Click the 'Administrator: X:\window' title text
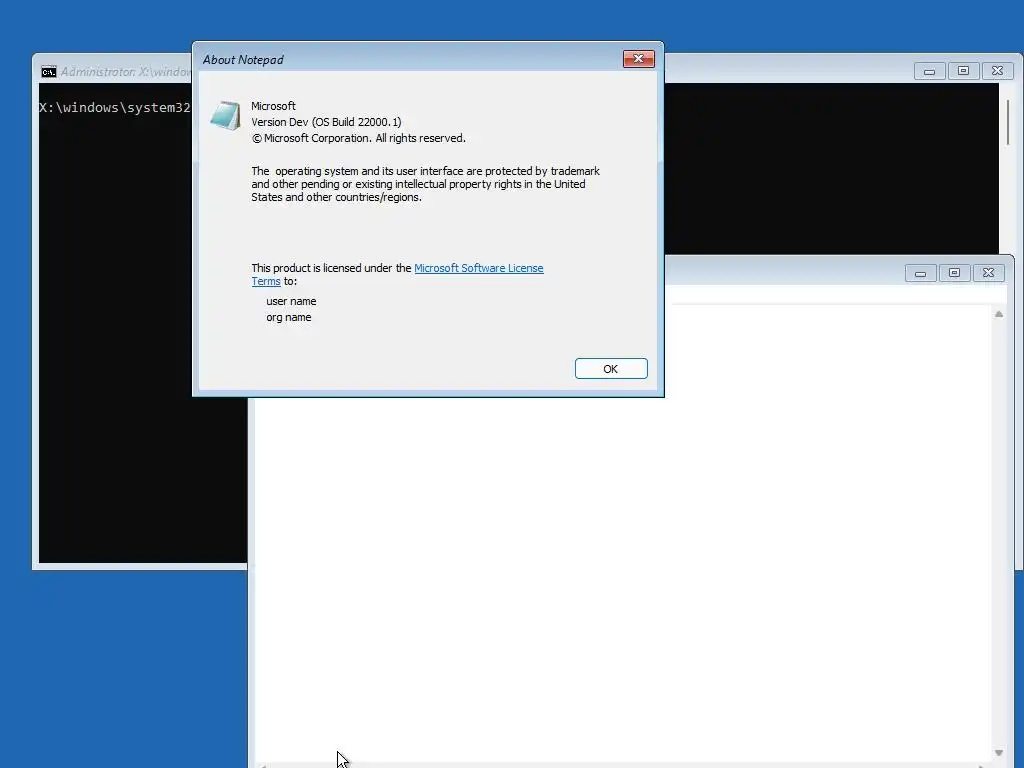 (125, 72)
